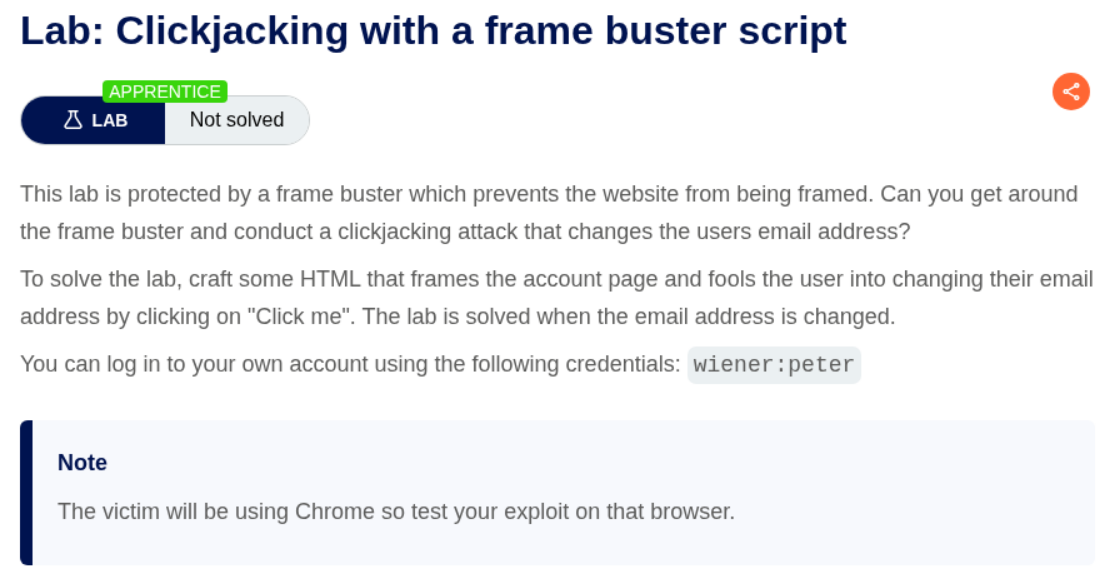Click the "Not solved" lab status
This screenshot has height=583, width=1118.
(237, 120)
